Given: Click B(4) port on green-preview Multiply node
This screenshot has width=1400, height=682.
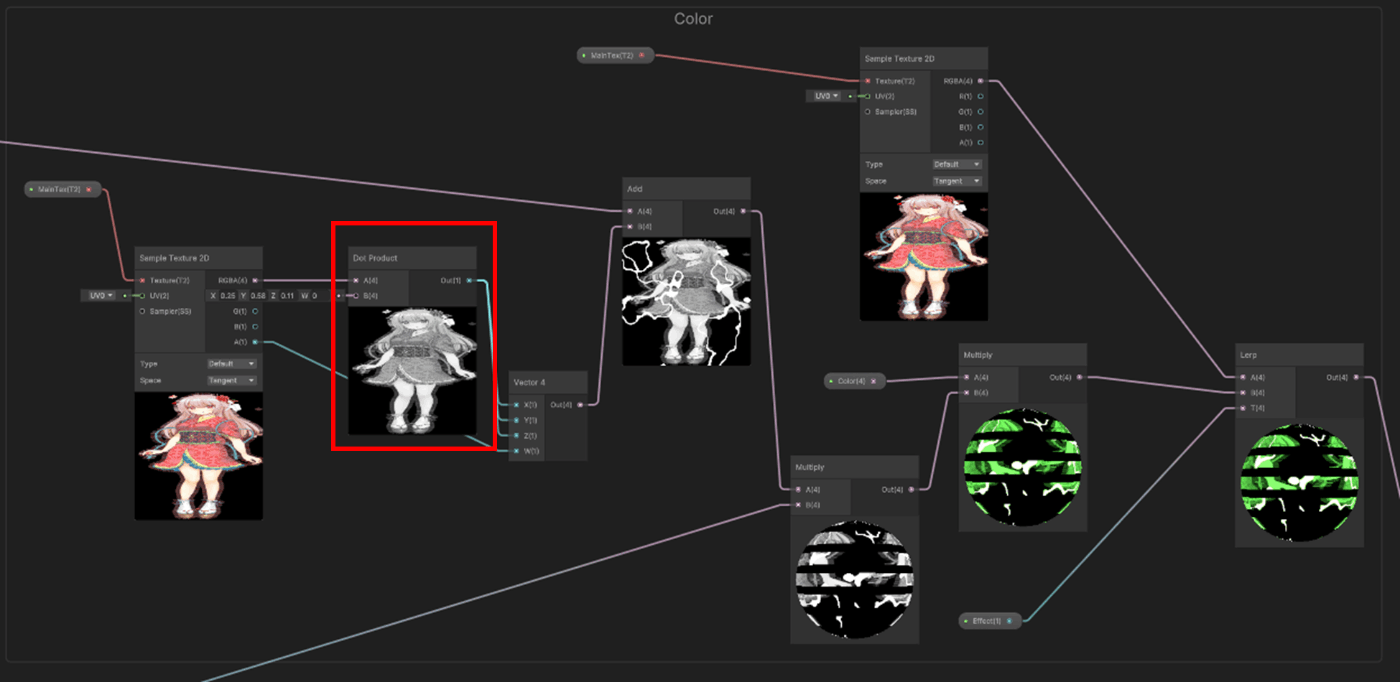Looking at the screenshot, I should coord(966,393).
